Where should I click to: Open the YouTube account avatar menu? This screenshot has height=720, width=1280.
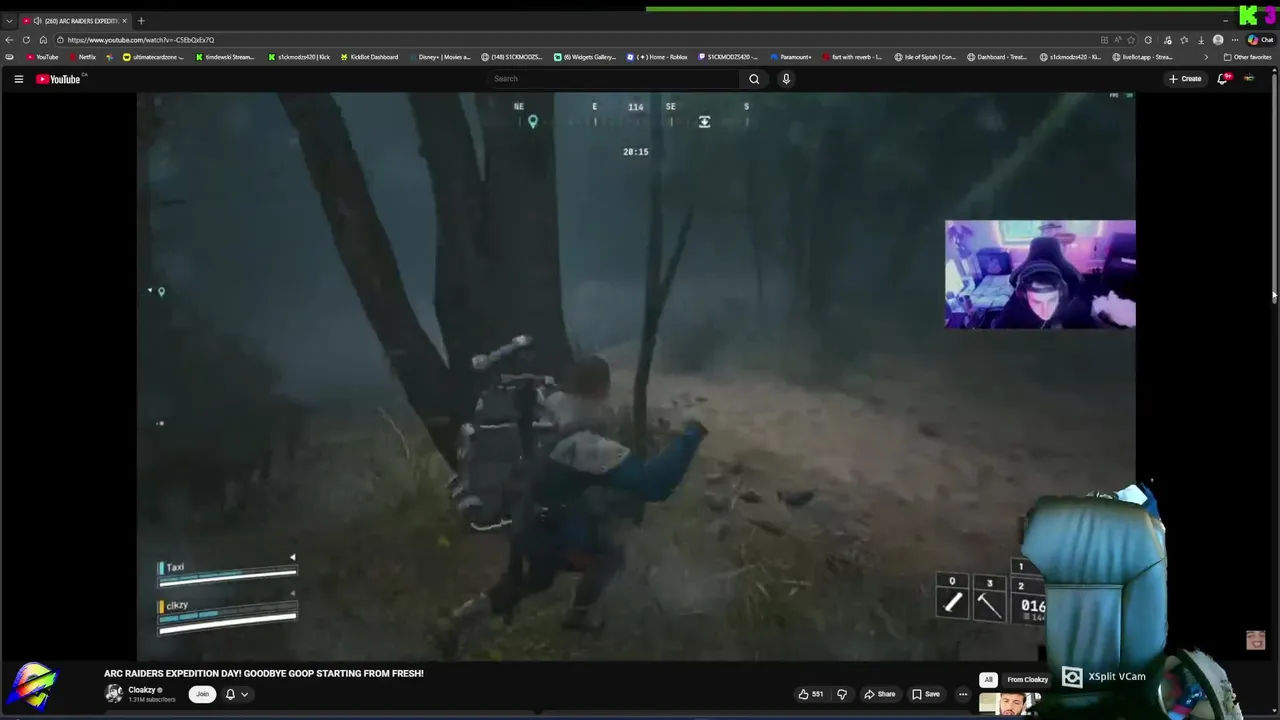[x=1249, y=79]
